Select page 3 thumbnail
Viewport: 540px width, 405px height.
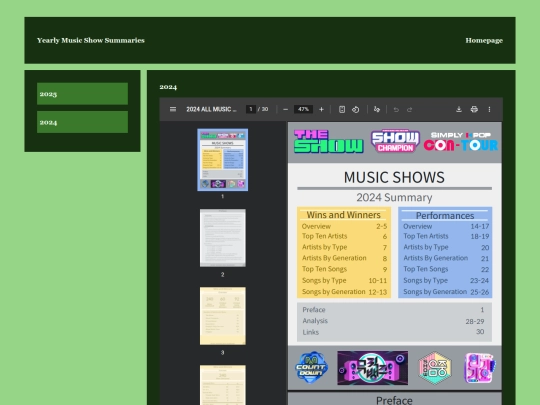click(222, 316)
